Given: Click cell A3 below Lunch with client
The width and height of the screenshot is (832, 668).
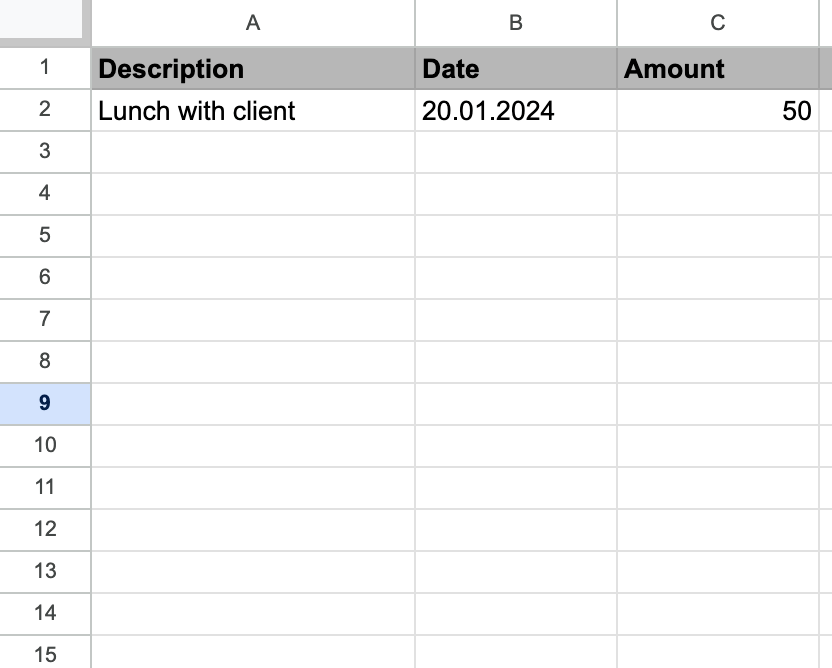Looking at the screenshot, I should click(x=252, y=152).
